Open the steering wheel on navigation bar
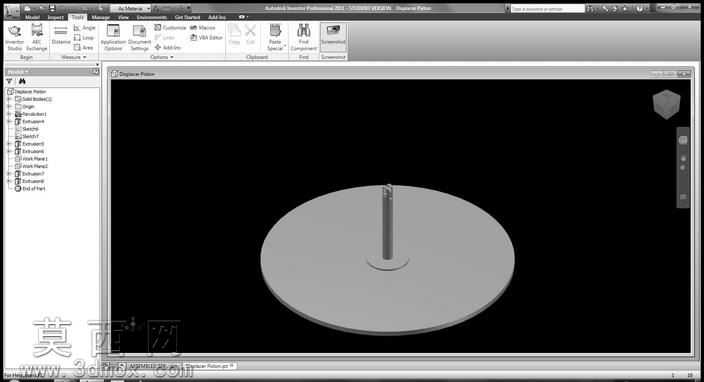 (683, 140)
